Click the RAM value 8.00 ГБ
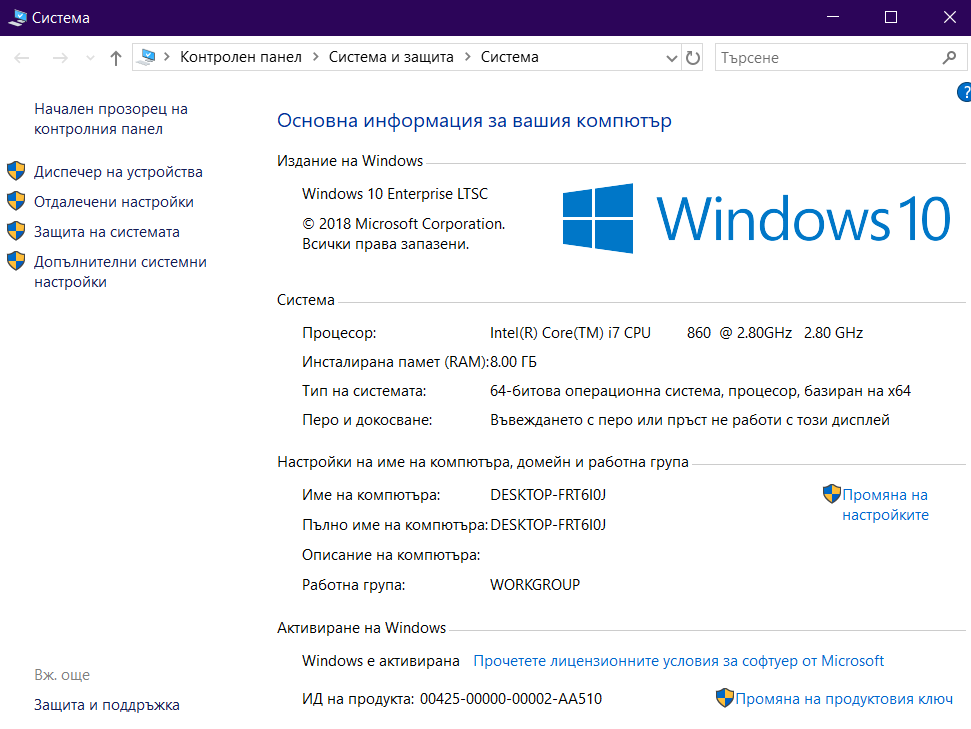The height and width of the screenshot is (729, 971). [x=513, y=362]
